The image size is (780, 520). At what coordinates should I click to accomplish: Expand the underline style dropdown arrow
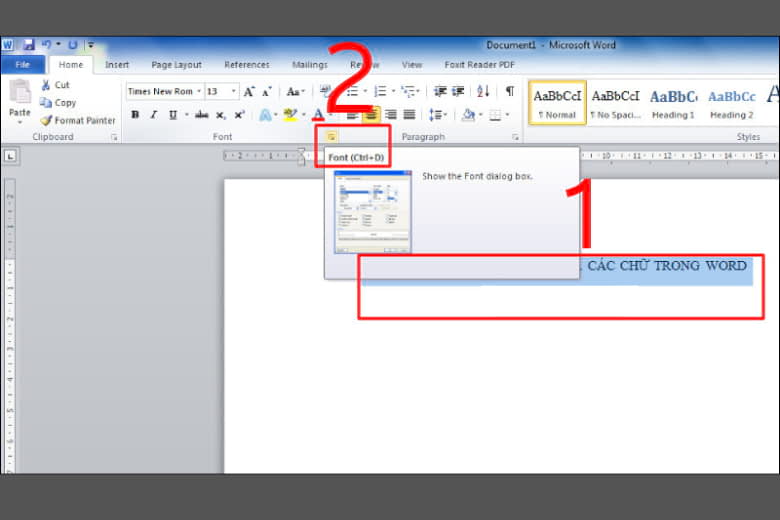pos(187,115)
